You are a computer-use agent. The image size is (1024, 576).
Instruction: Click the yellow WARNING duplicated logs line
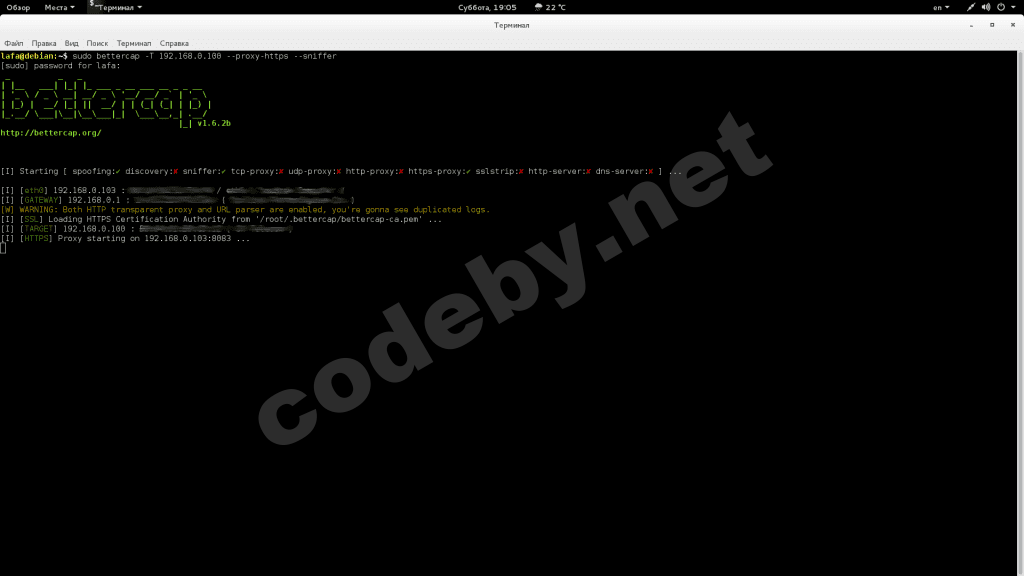(x=245, y=210)
